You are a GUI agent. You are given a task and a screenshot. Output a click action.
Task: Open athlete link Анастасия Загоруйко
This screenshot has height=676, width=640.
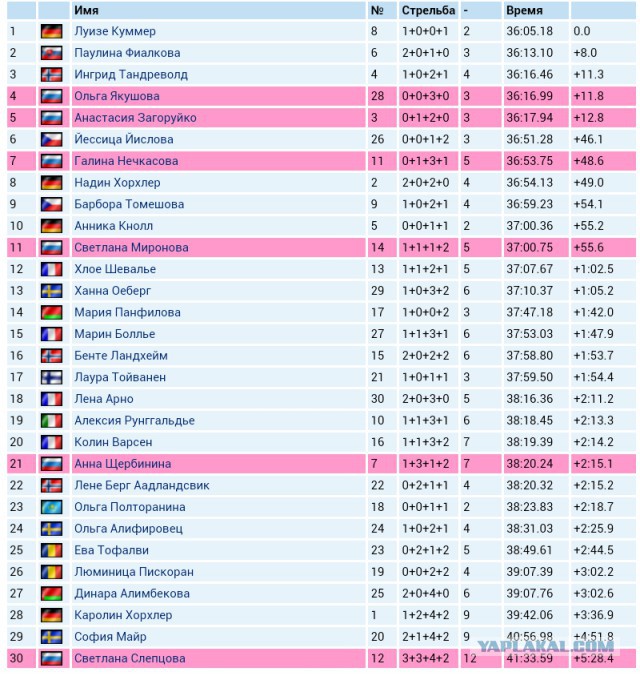coord(135,118)
